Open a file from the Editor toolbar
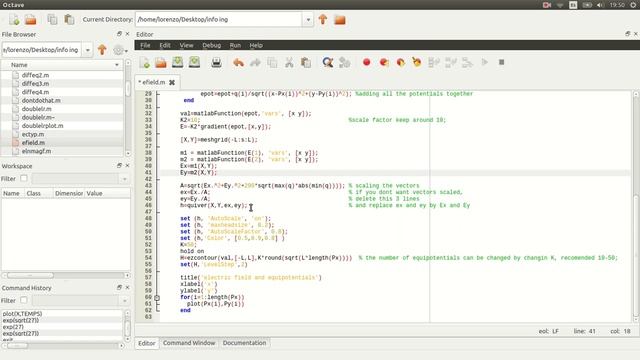Screen dimensions: 640x360 click(161, 62)
